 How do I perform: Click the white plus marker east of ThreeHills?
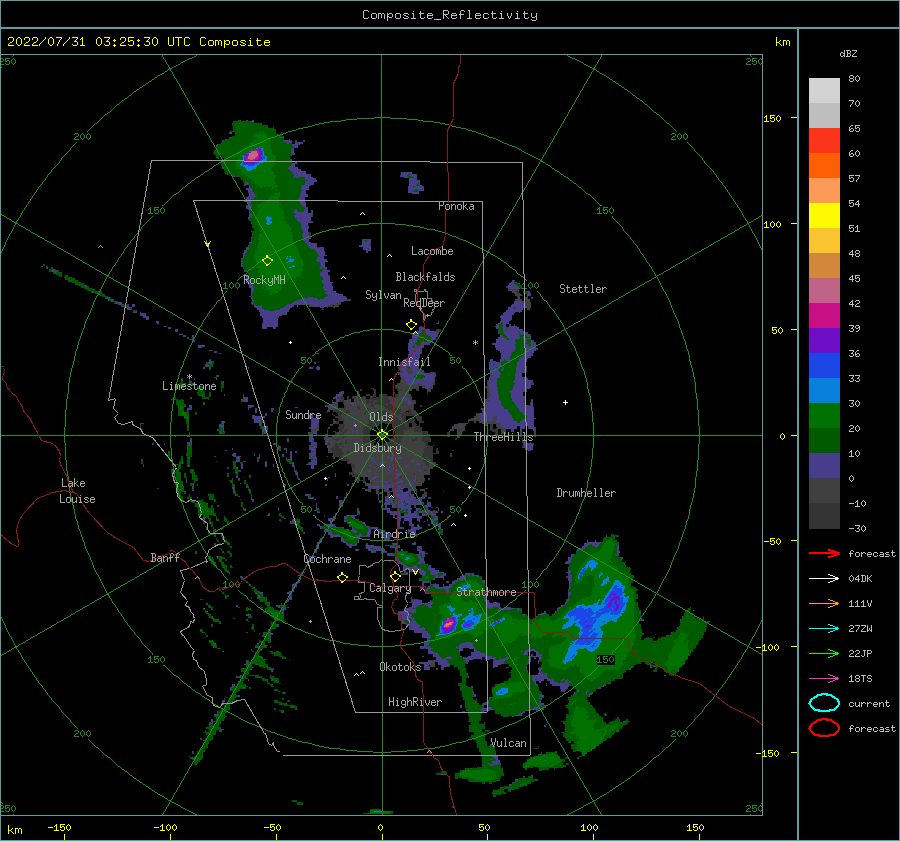click(x=565, y=402)
